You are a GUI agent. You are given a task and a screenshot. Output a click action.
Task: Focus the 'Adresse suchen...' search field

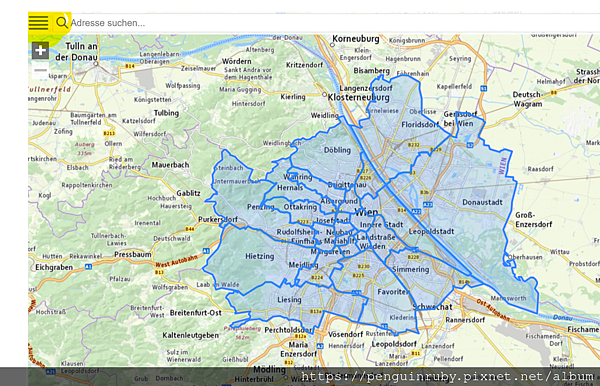[x=333, y=23]
